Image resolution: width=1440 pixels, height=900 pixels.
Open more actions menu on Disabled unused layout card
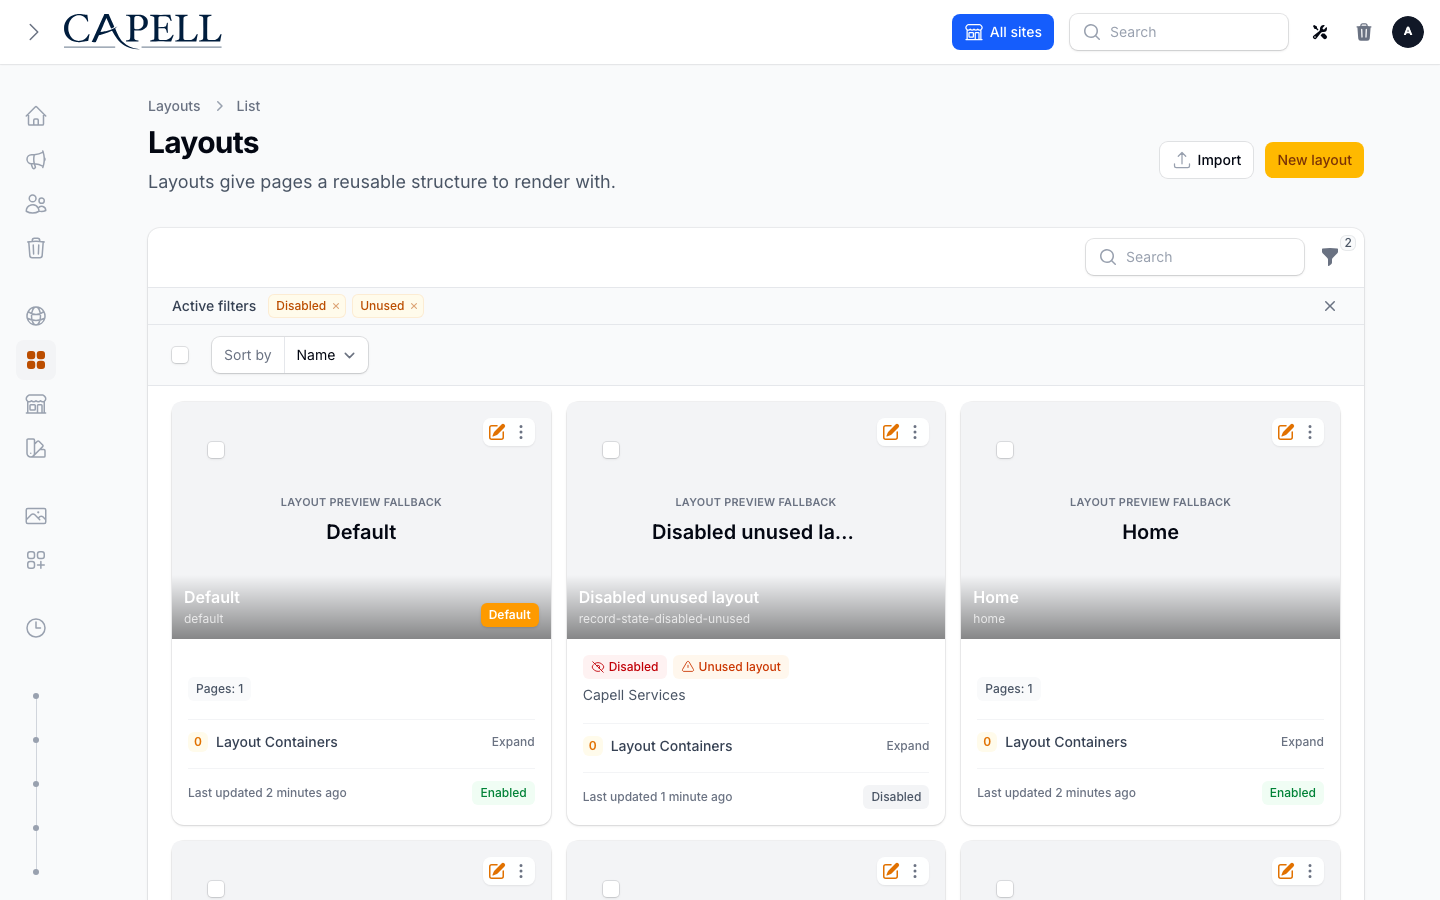[915, 432]
